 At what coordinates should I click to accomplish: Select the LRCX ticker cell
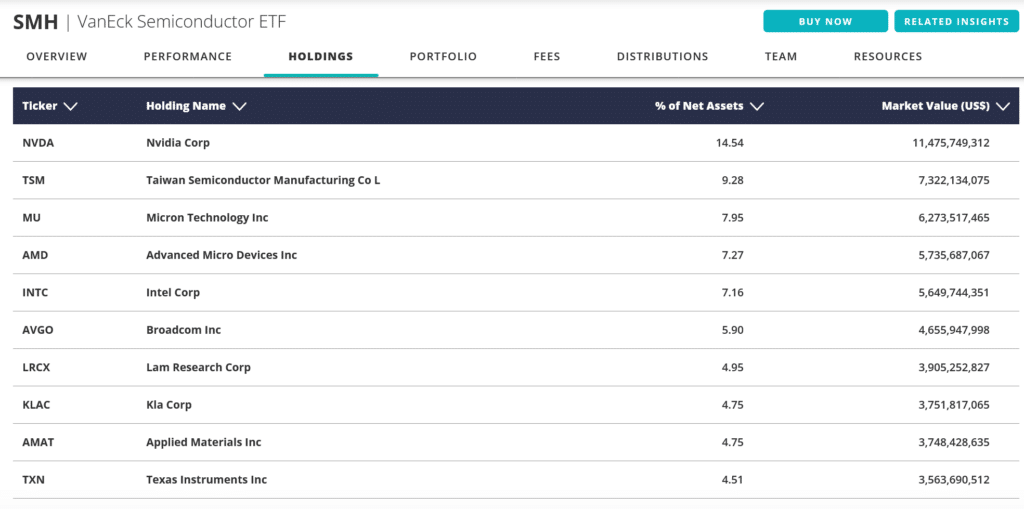[37, 367]
